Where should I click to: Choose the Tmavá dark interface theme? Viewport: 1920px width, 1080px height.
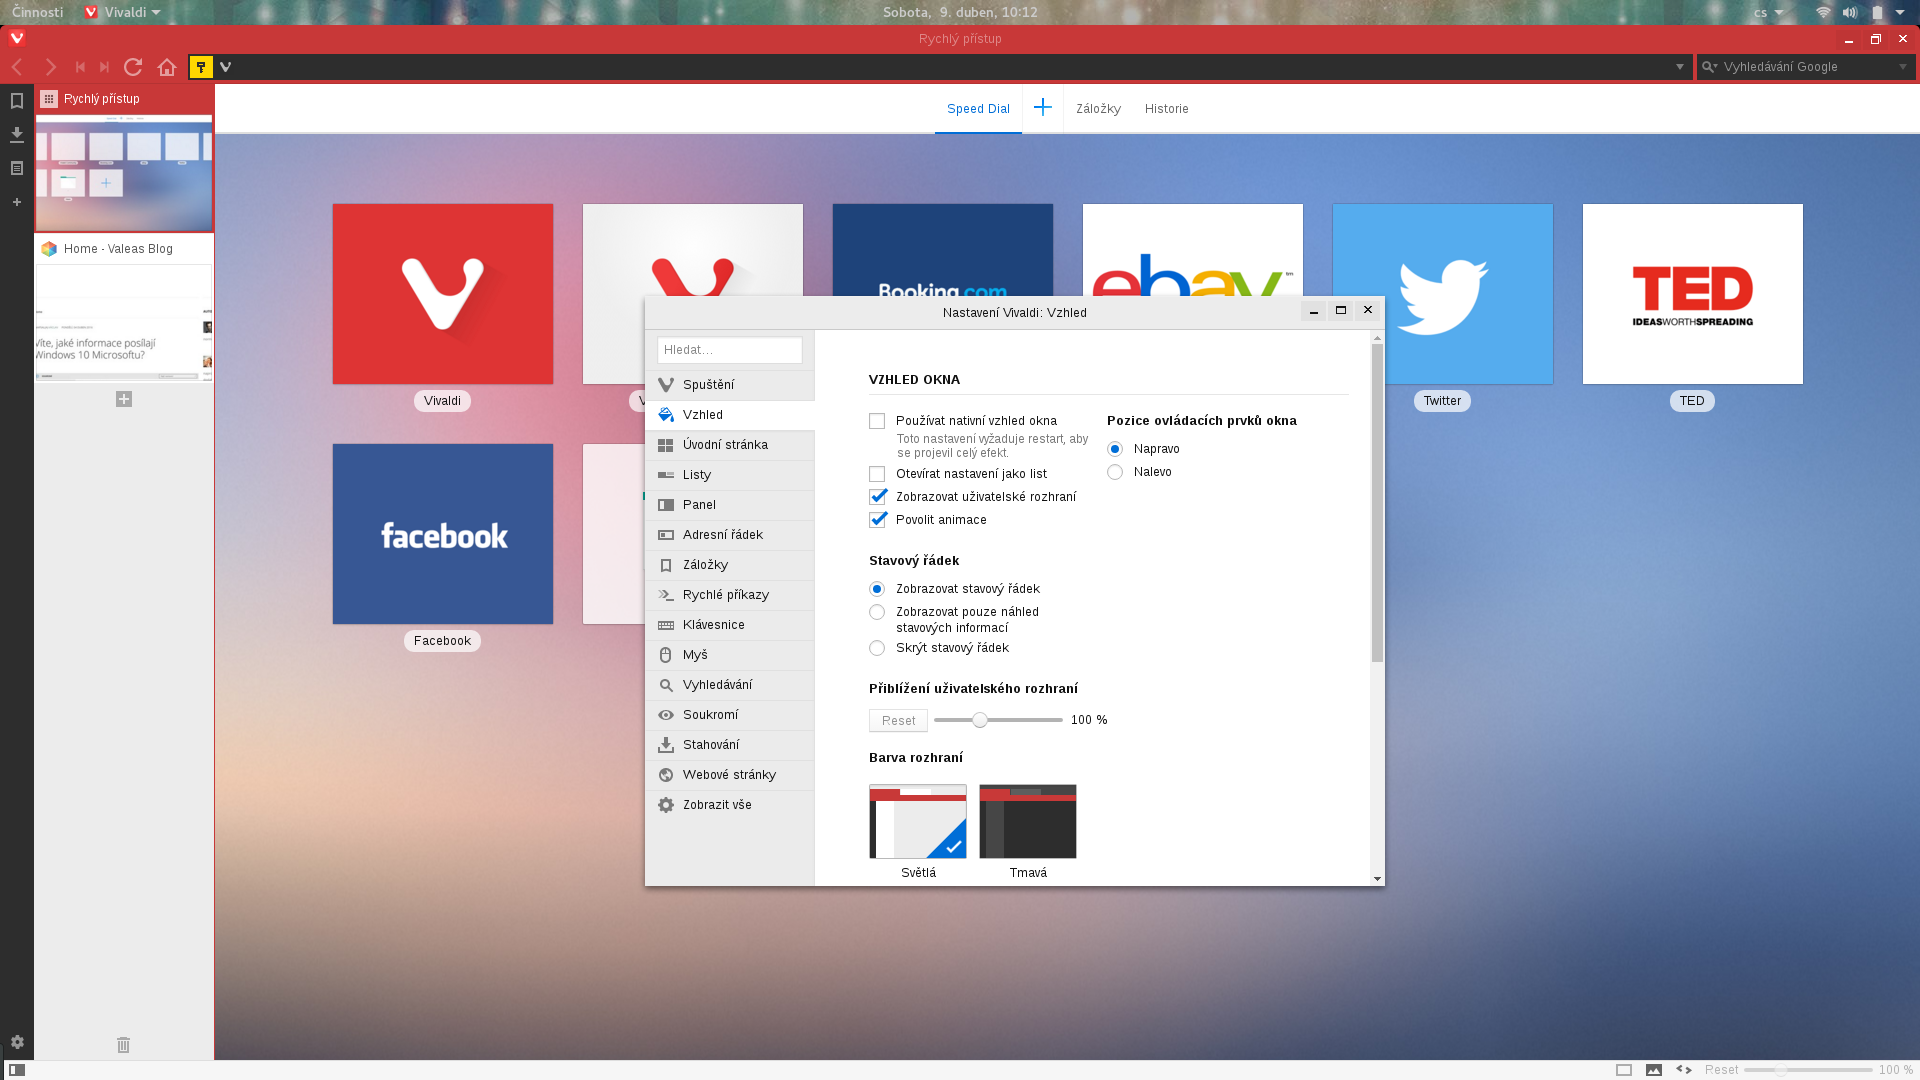tap(1027, 822)
